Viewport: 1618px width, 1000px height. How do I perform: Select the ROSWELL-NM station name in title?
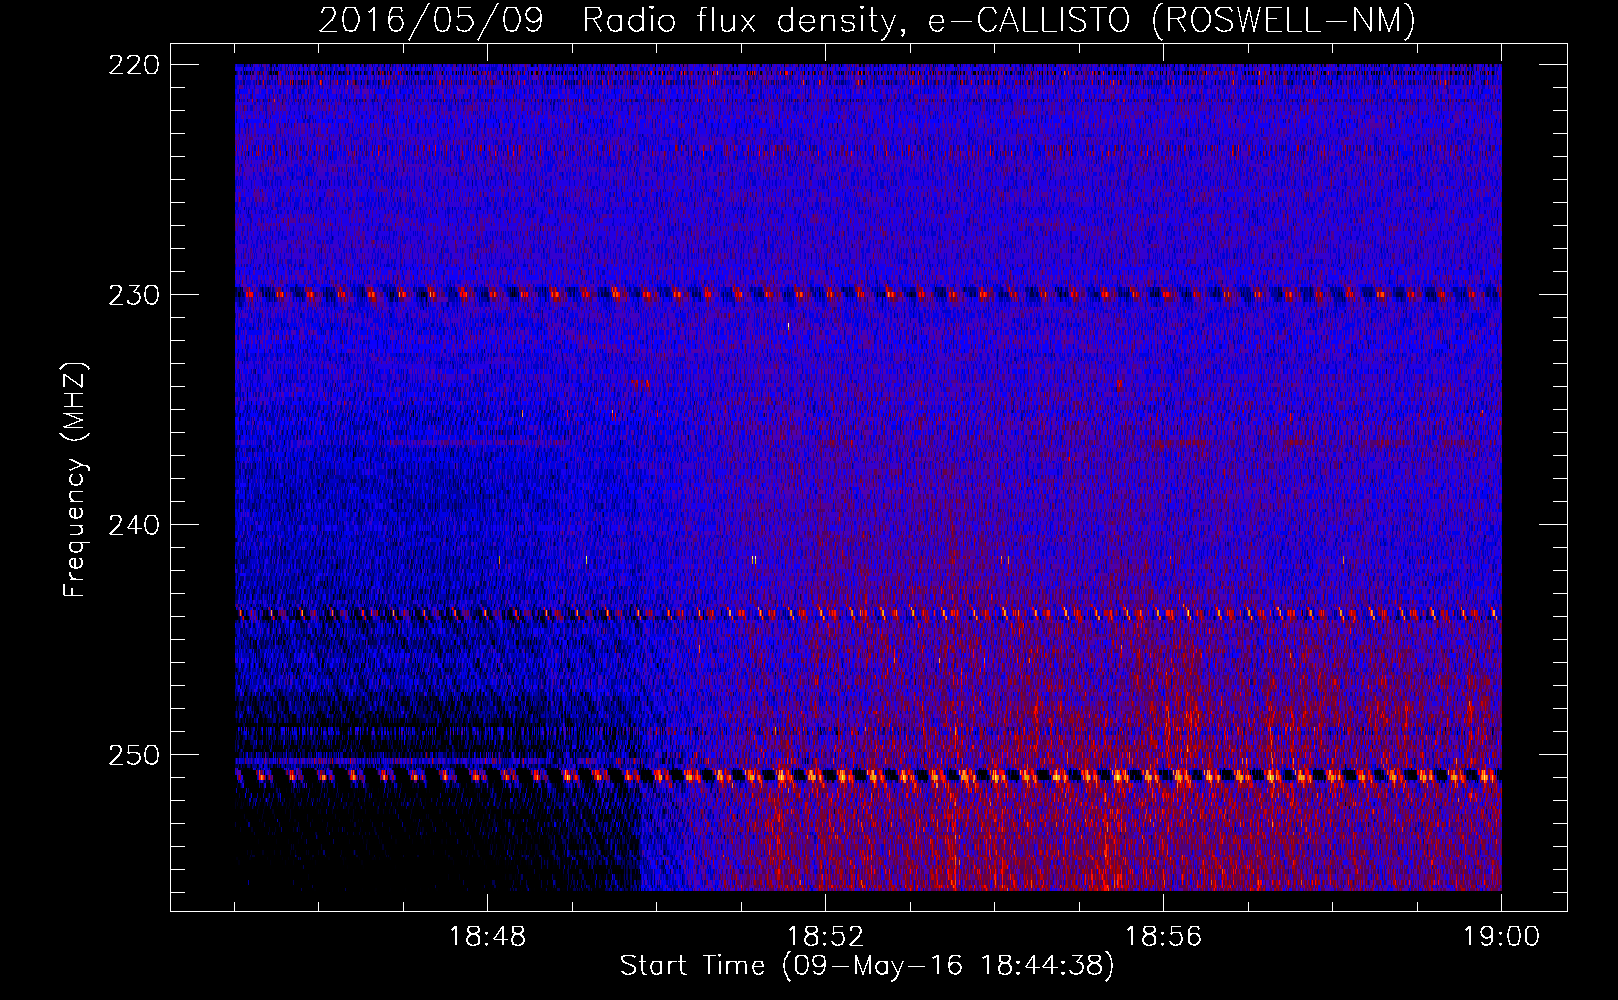(x=1284, y=20)
